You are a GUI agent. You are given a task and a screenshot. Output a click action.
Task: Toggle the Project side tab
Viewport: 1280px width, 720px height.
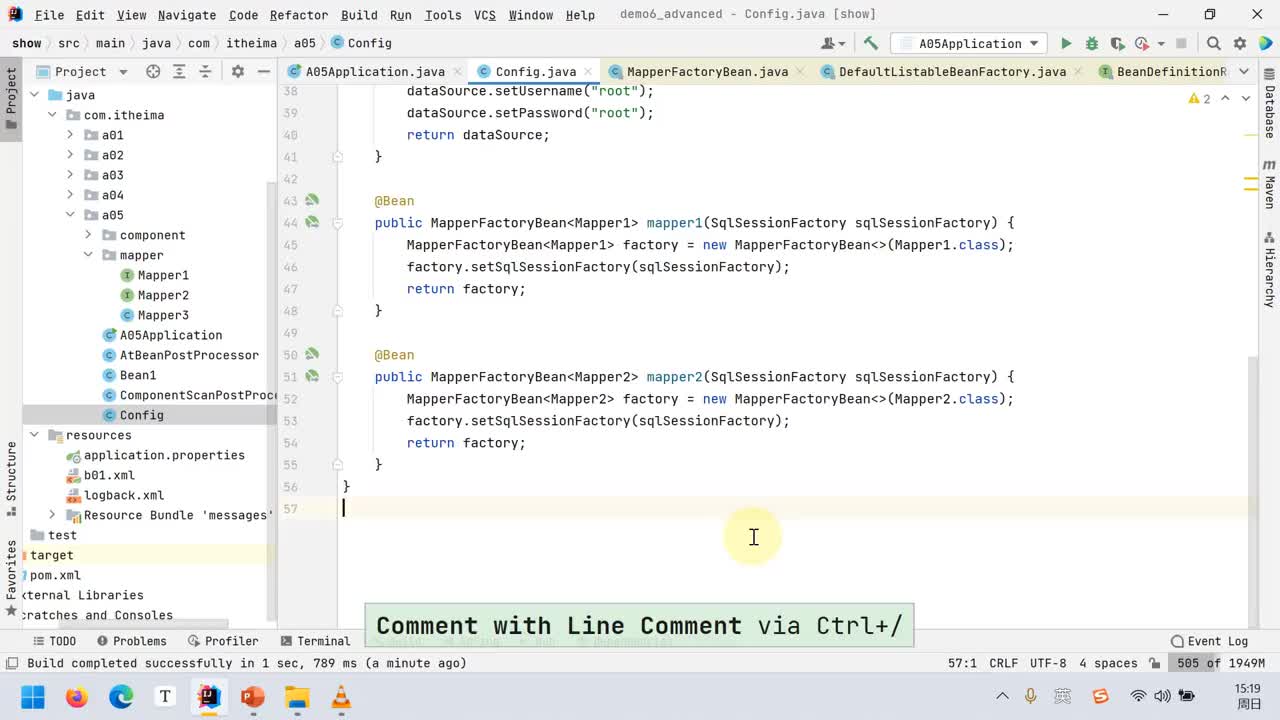[11, 99]
